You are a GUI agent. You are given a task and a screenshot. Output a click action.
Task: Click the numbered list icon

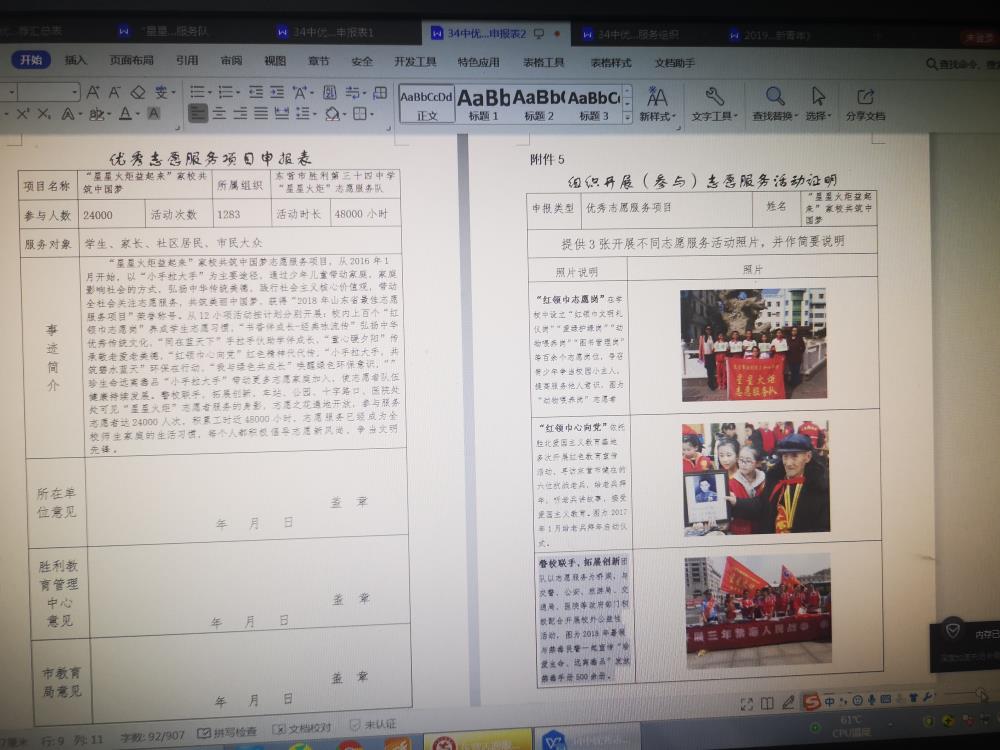tap(225, 92)
